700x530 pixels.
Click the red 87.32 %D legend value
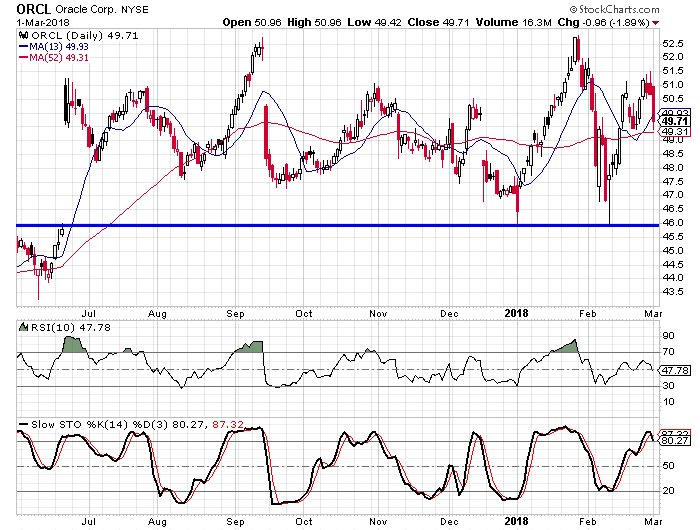click(x=228, y=425)
